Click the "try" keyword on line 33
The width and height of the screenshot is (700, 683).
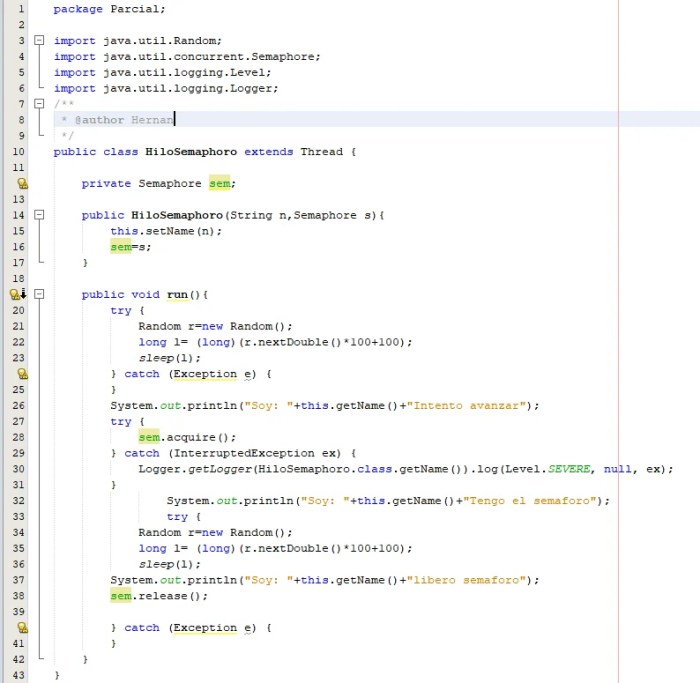177,517
